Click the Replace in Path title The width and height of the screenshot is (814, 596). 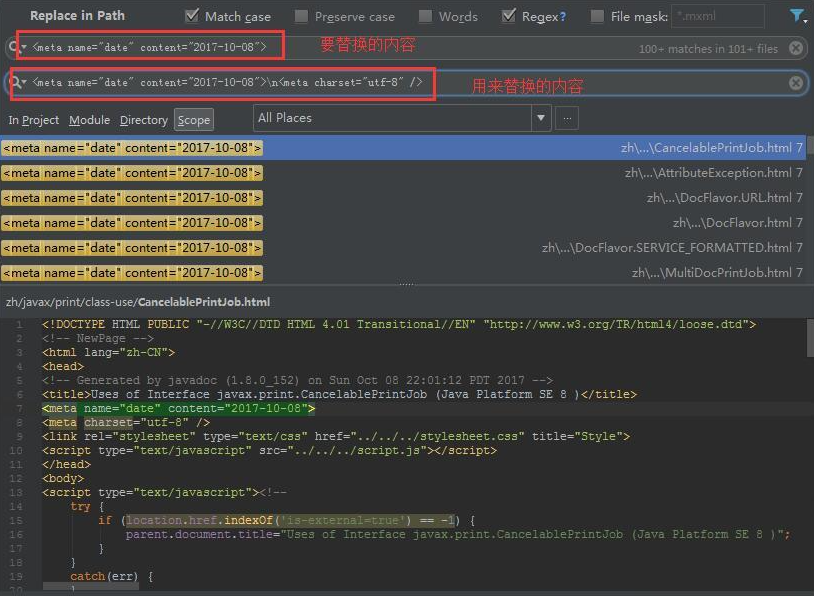pos(77,16)
